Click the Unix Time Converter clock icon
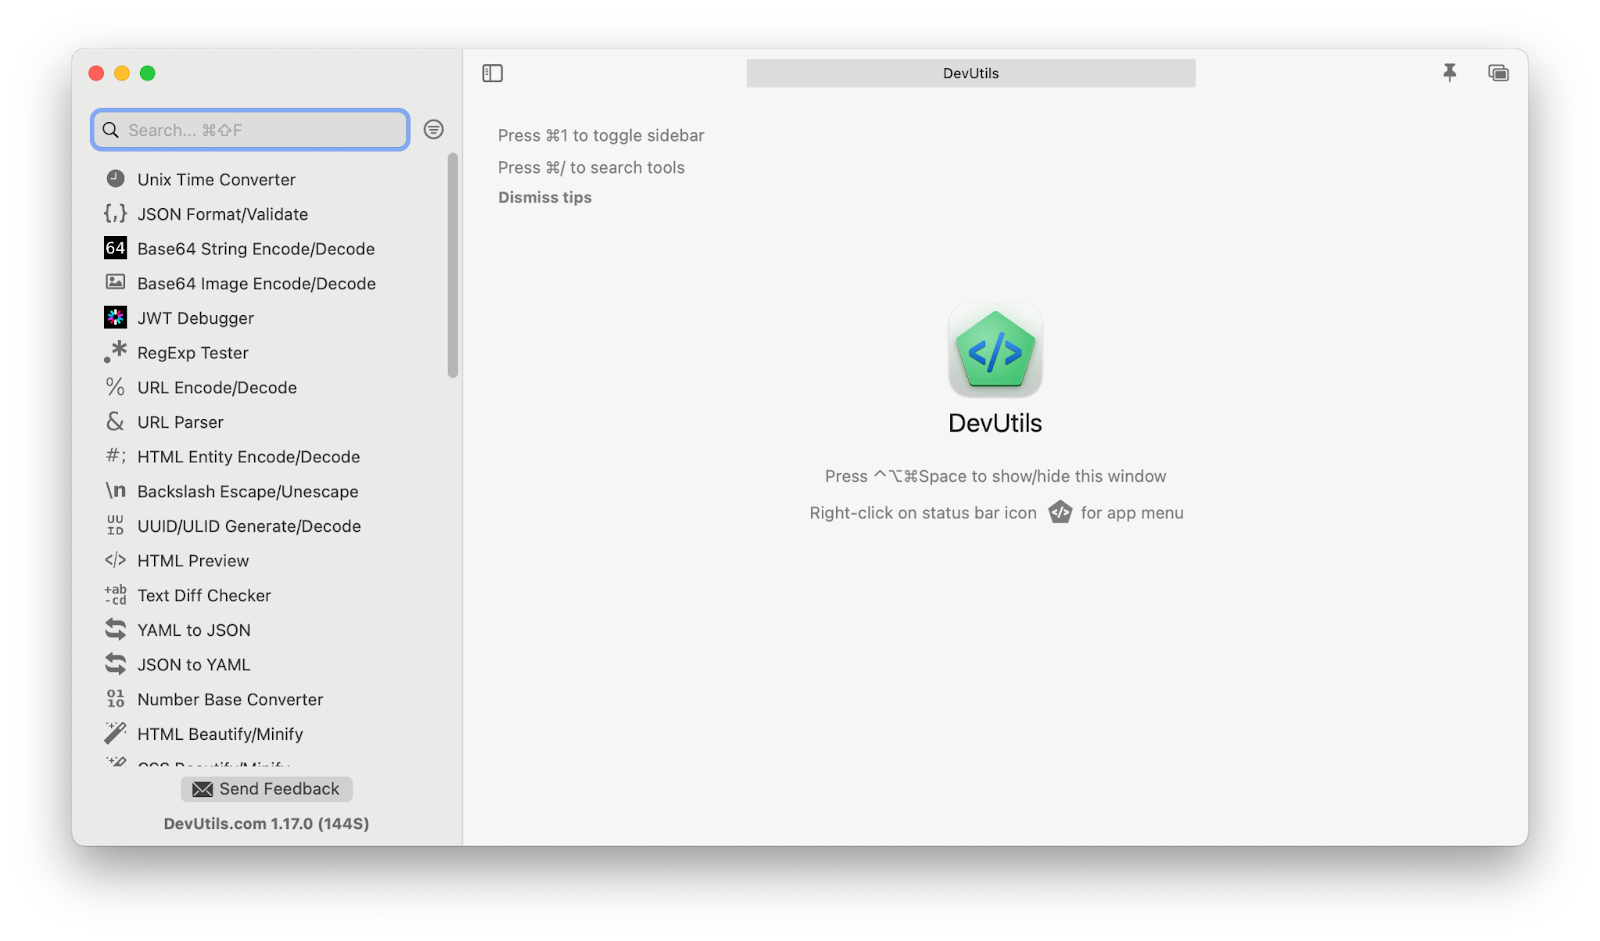1600x941 pixels. tap(115, 179)
